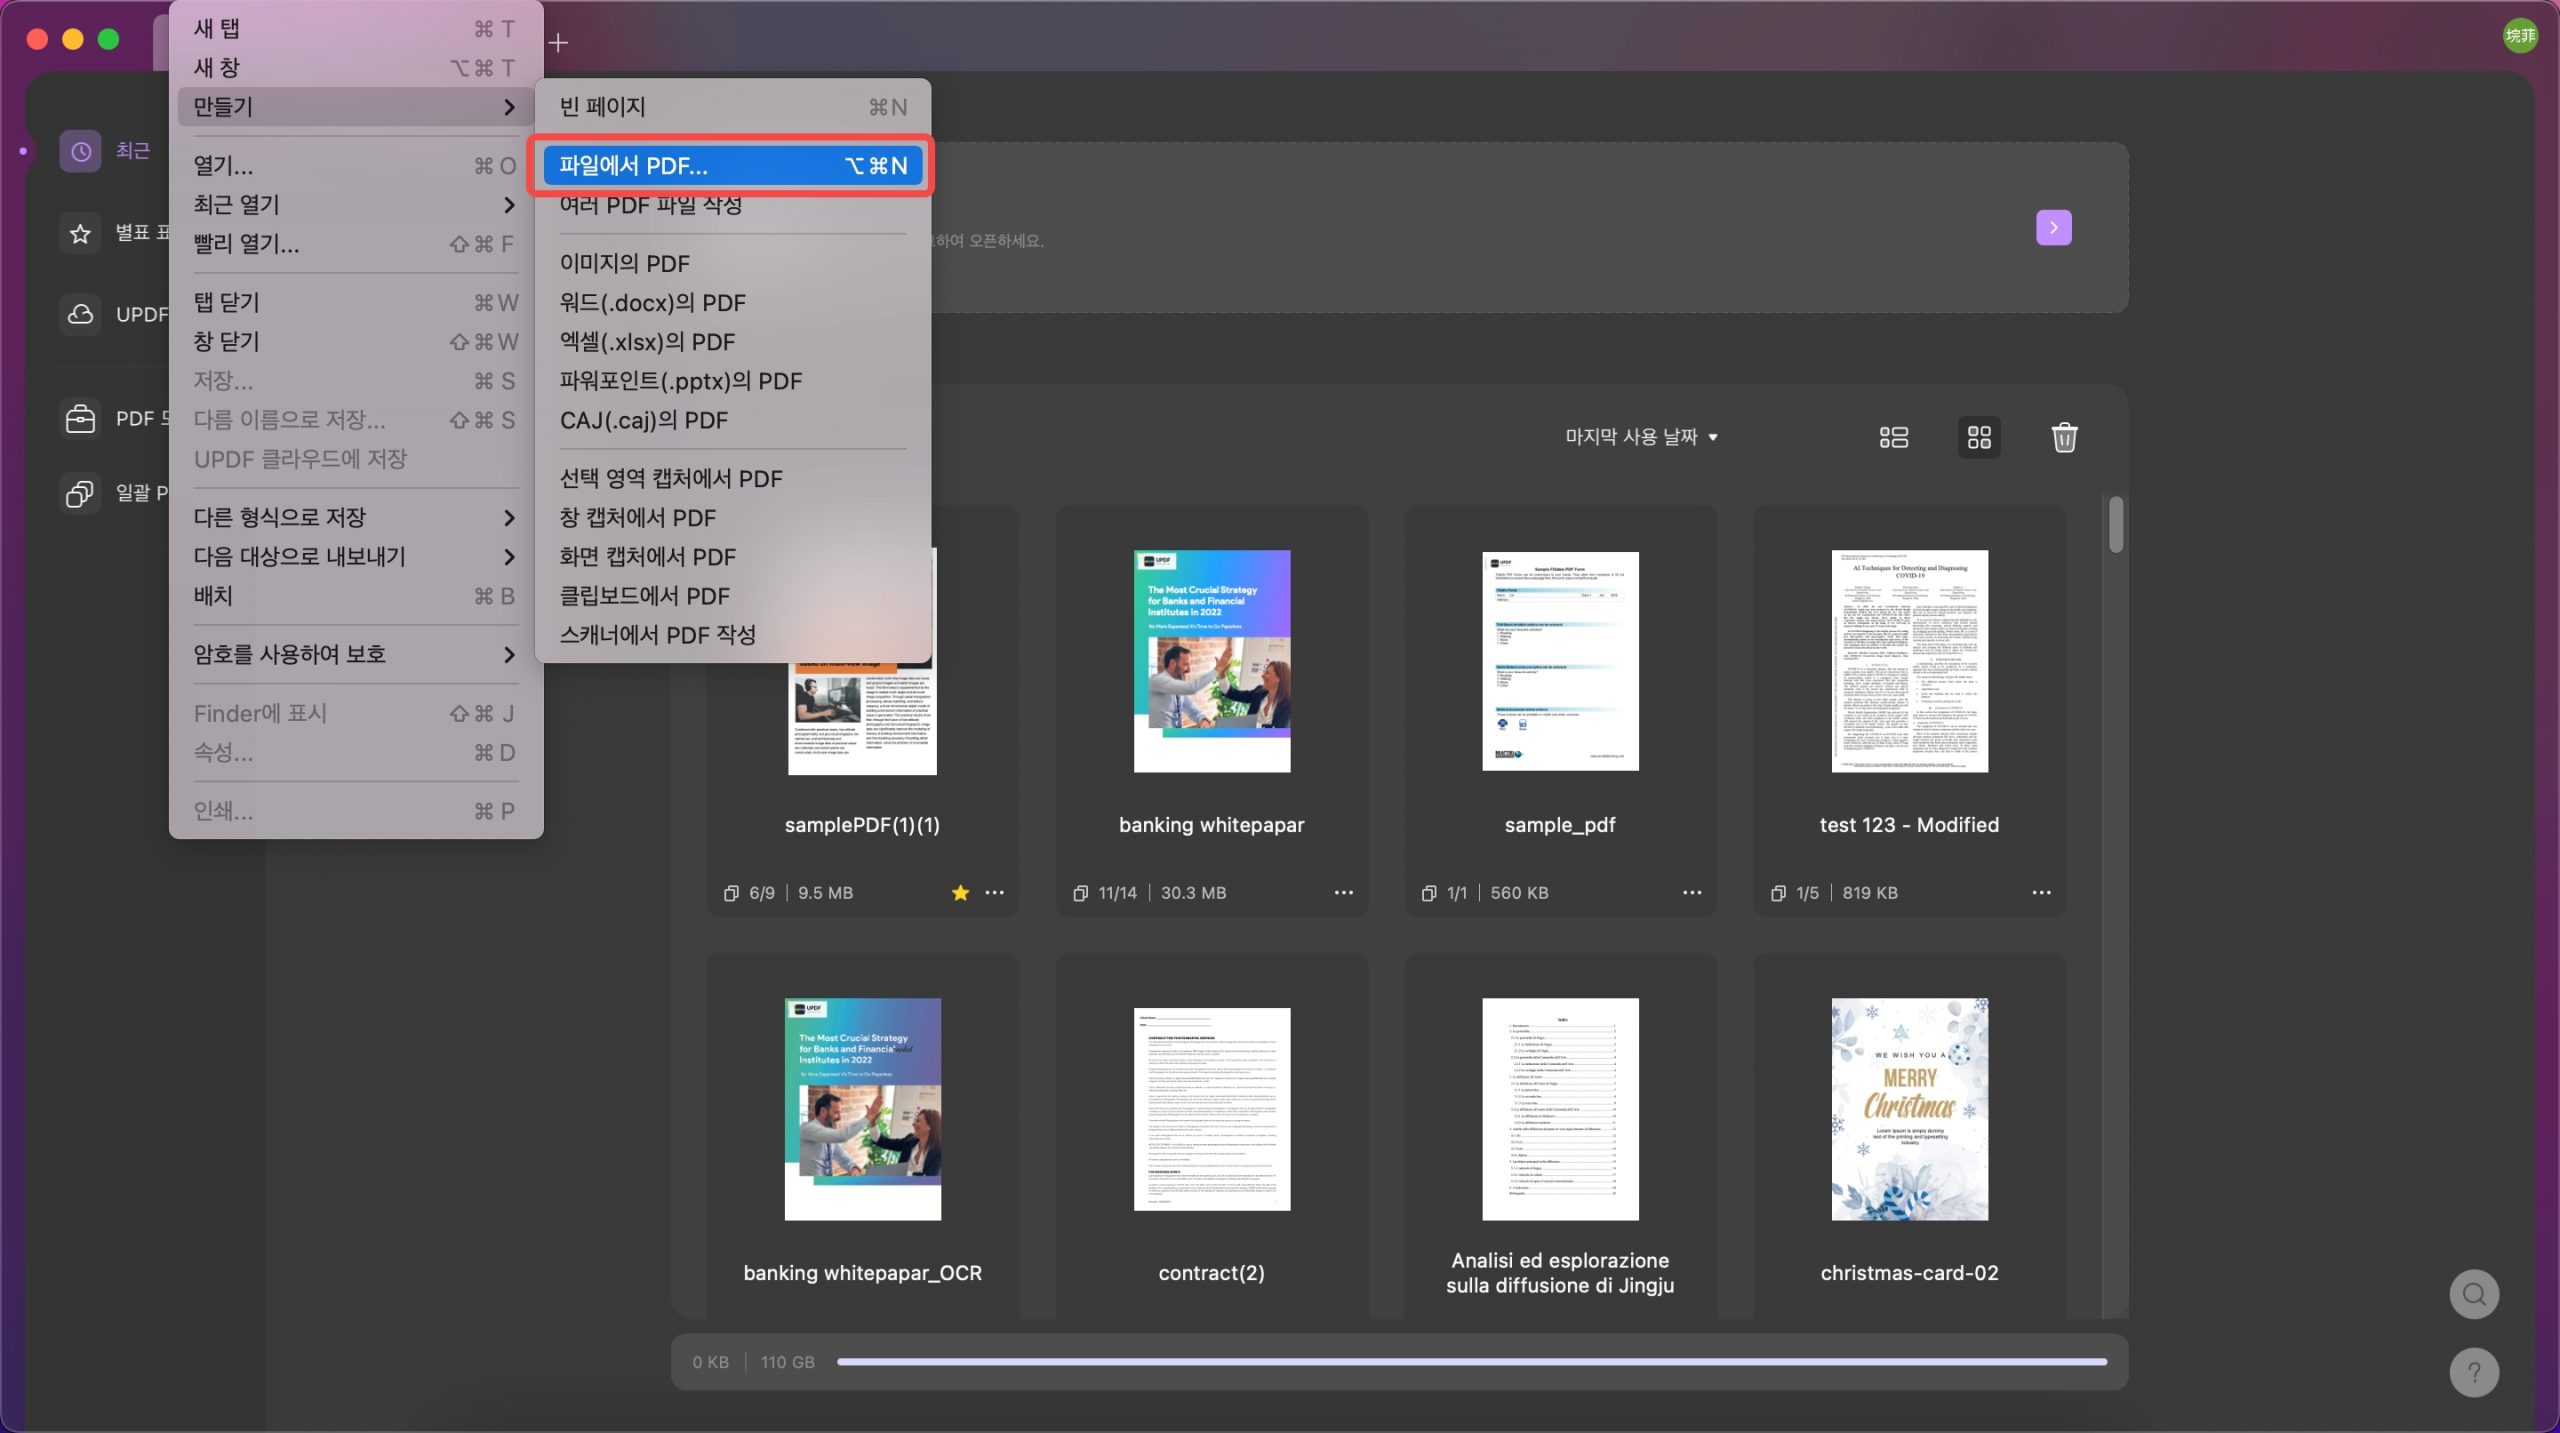Open the Recent (최근) sidebar icon
Image resolution: width=2560 pixels, height=1433 pixels.
click(x=80, y=151)
